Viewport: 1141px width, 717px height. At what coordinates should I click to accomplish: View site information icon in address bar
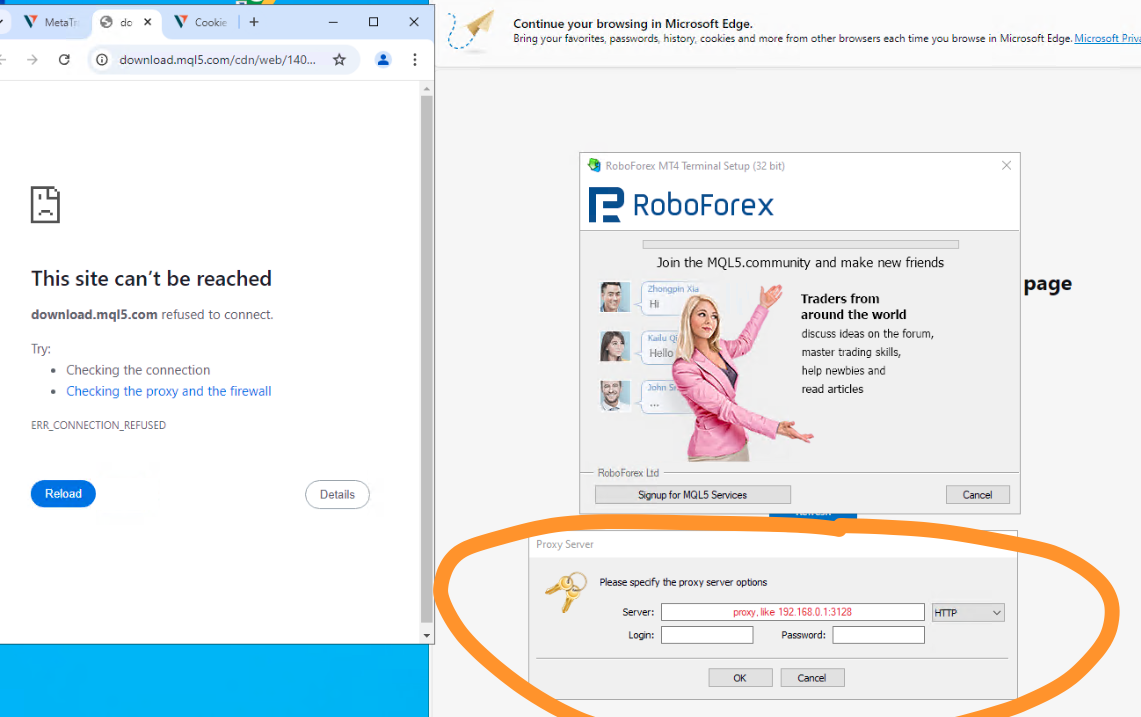click(x=103, y=60)
